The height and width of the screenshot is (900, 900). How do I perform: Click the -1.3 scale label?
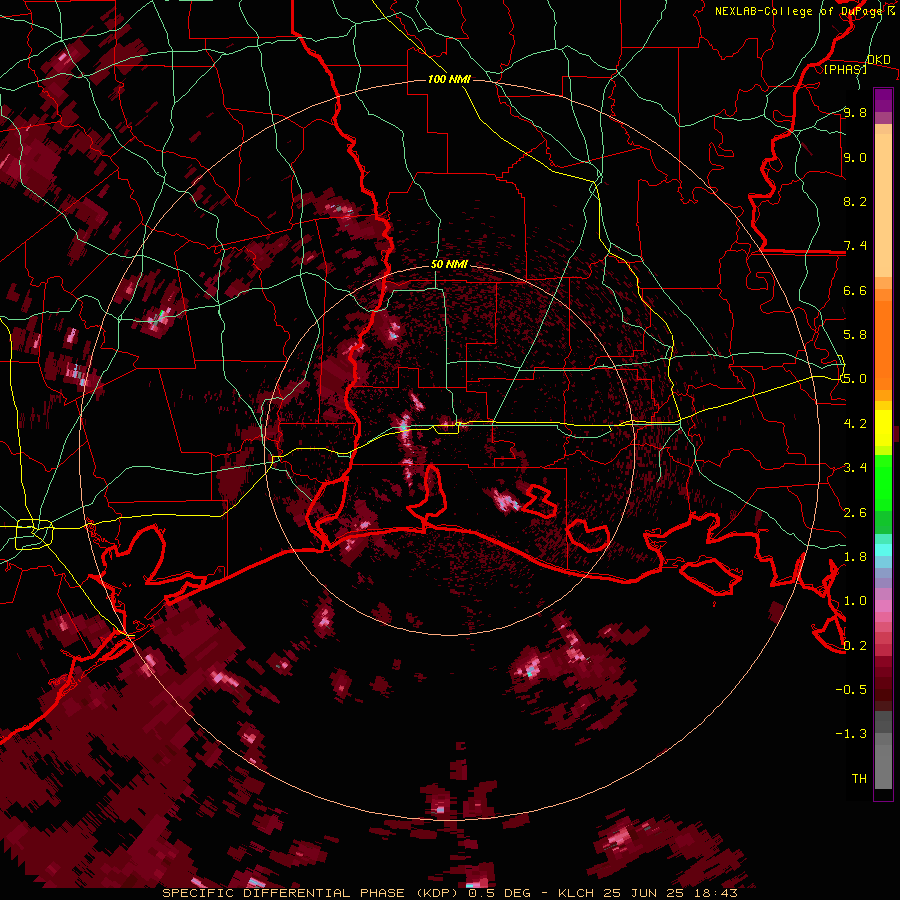851,734
